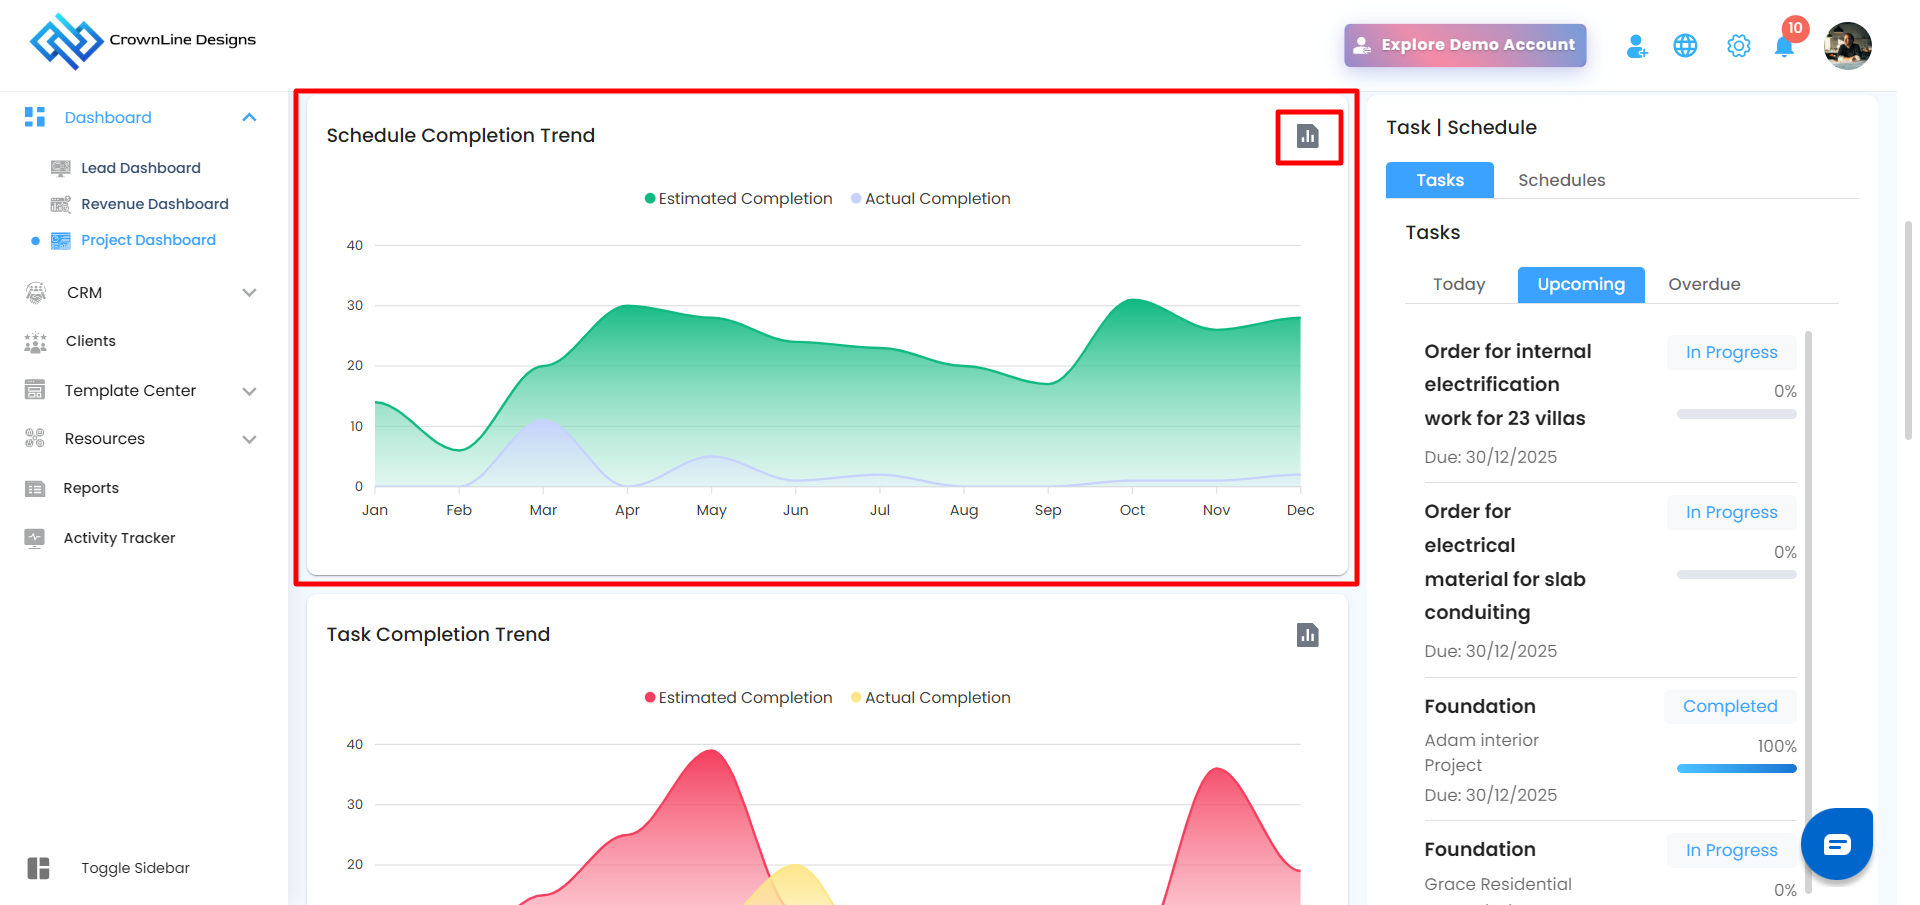
Task: Click the Foundation task 100% progress bar
Action: point(1736,768)
